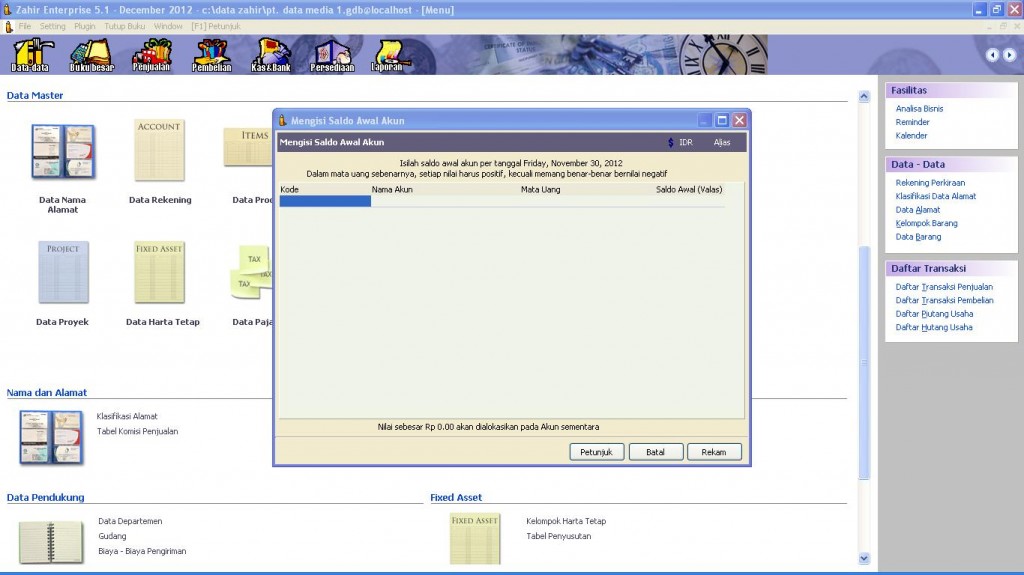Open the Data-data toolbar module

click(x=30, y=55)
